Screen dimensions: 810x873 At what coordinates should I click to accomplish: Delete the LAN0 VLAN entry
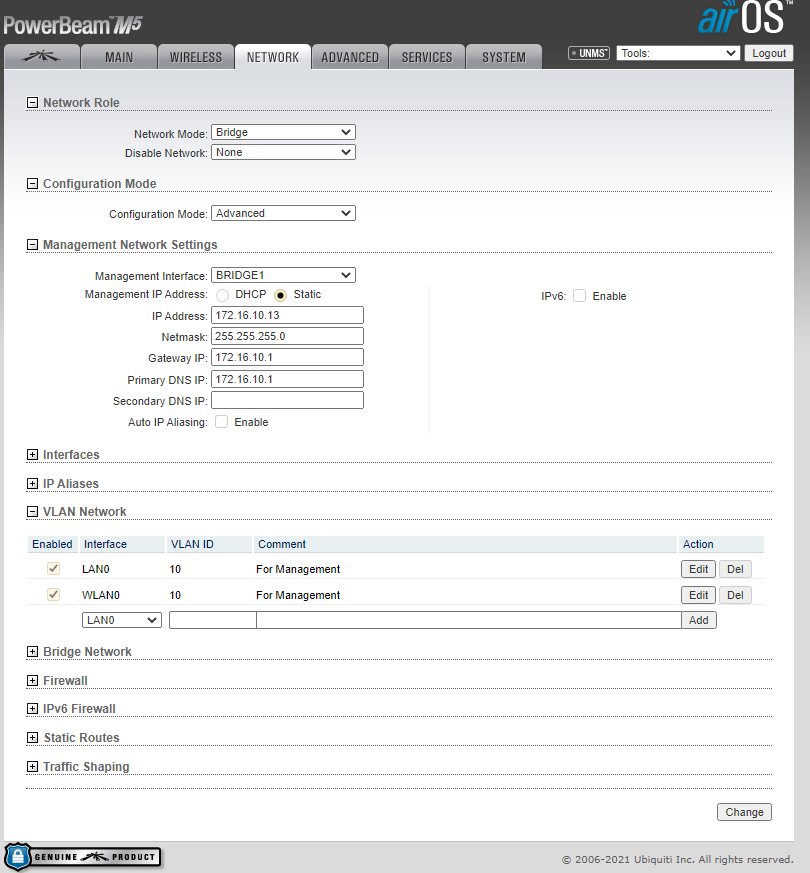735,569
